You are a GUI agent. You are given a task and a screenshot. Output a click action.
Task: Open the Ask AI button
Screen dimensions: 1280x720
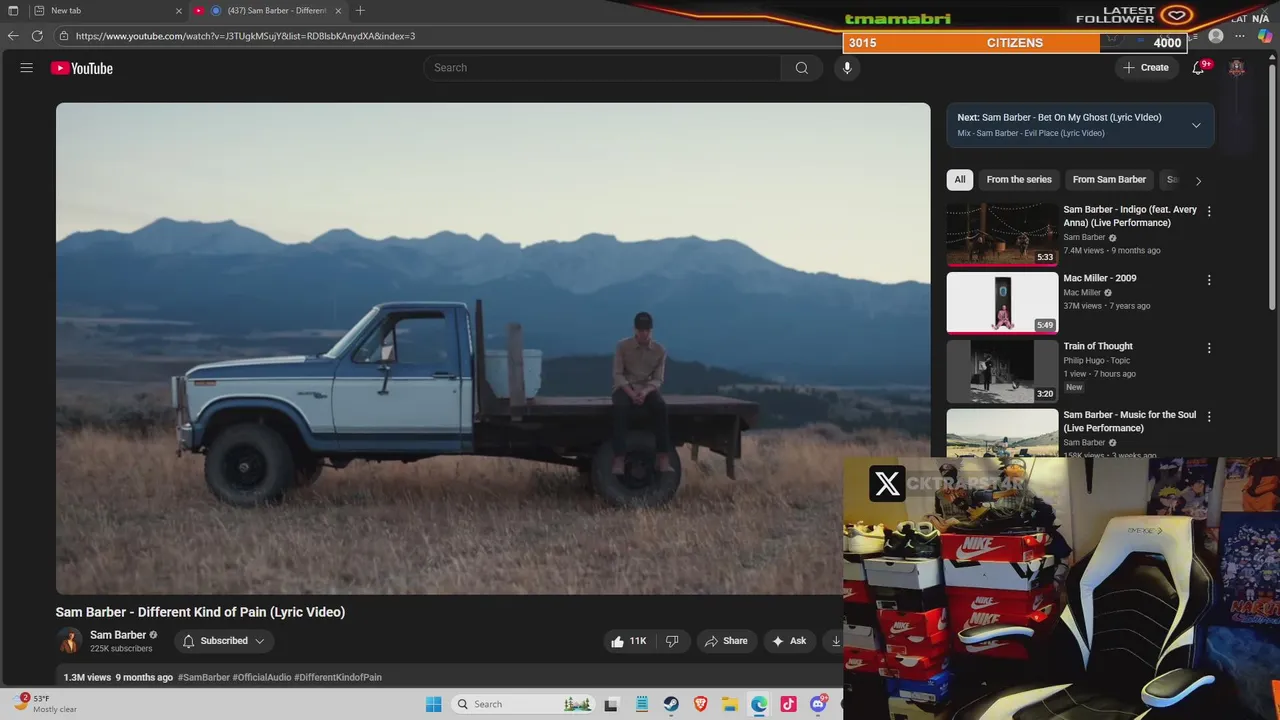789,641
